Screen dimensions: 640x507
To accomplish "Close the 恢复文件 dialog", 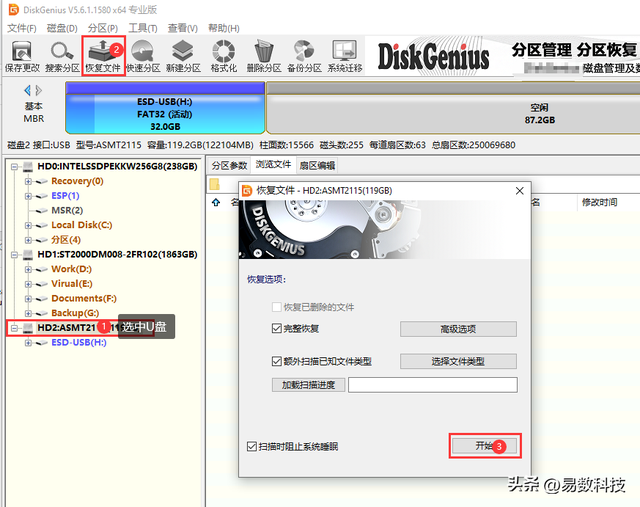I will click(x=520, y=191).
